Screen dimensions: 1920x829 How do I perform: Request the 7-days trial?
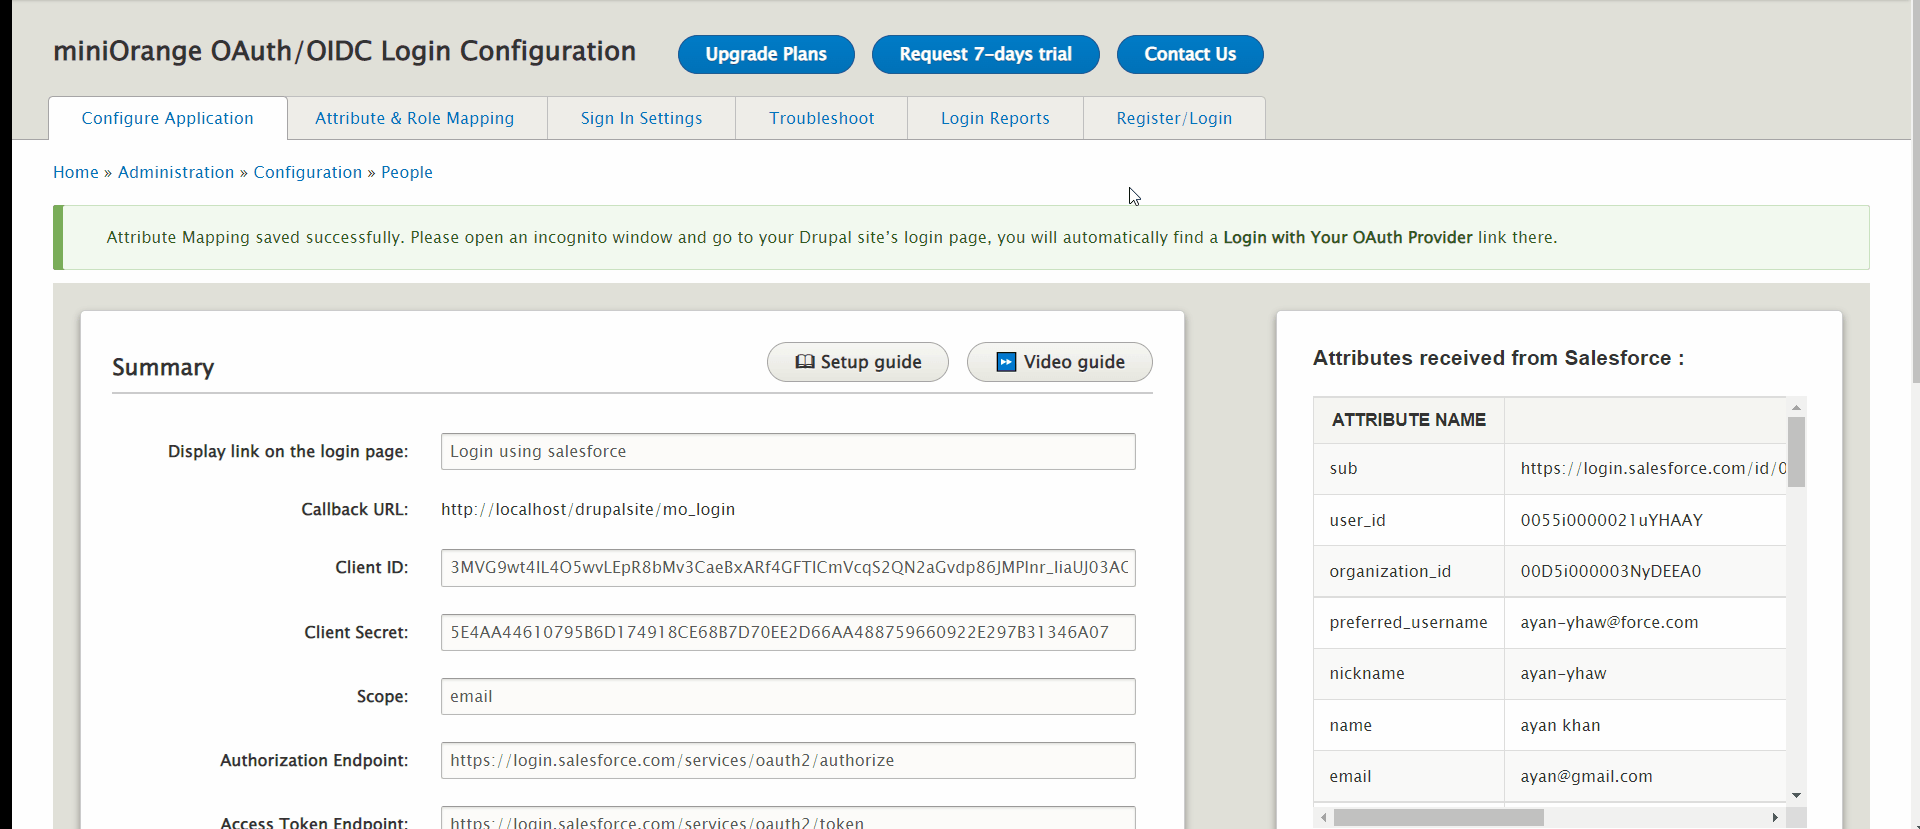click(x=986, y=54)
